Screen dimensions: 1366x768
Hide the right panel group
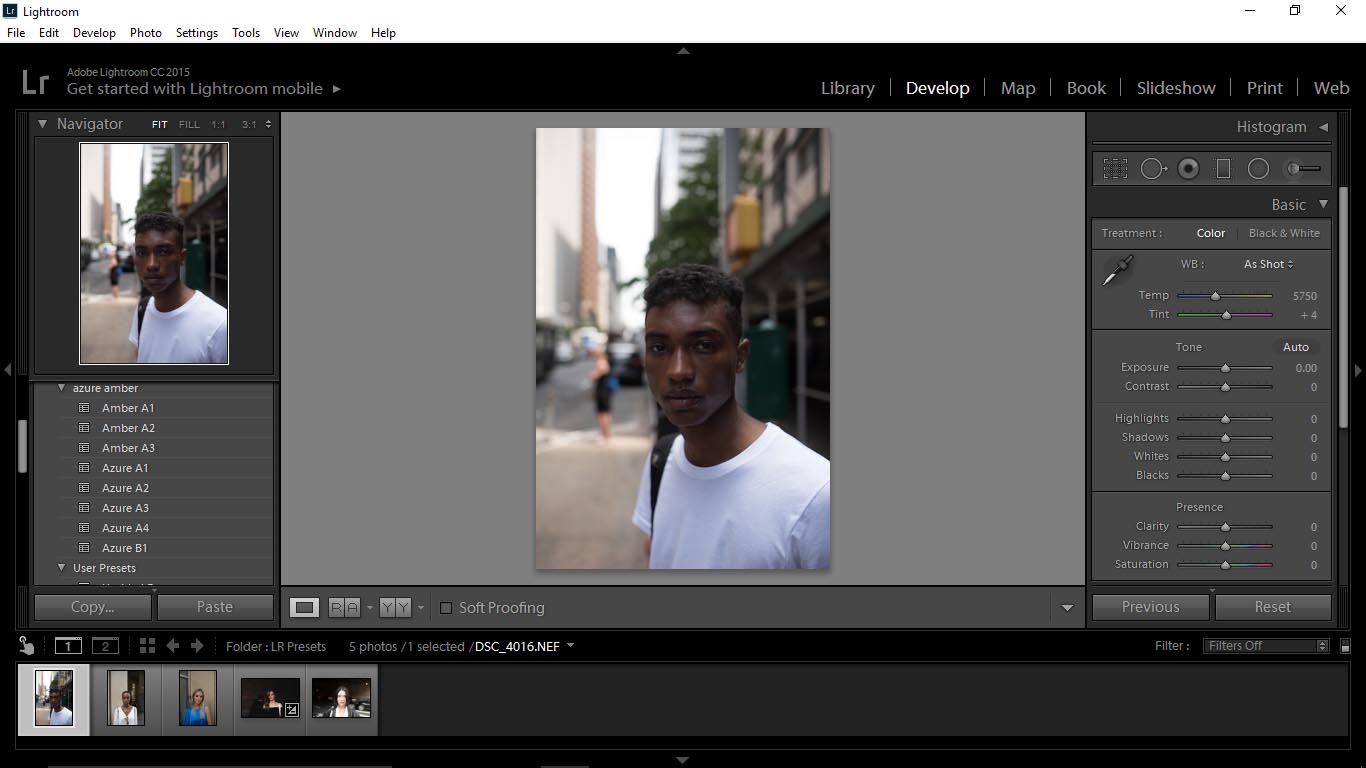coord(1358,370)
